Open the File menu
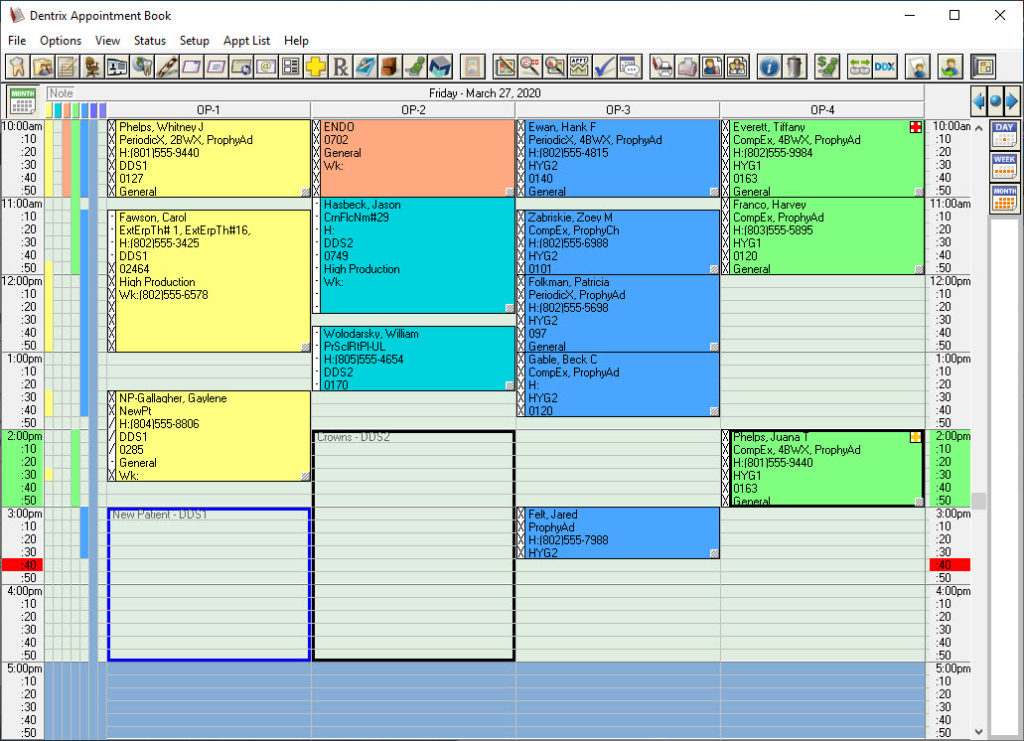This screenshot has width=1024, height=741. [17, 41]
